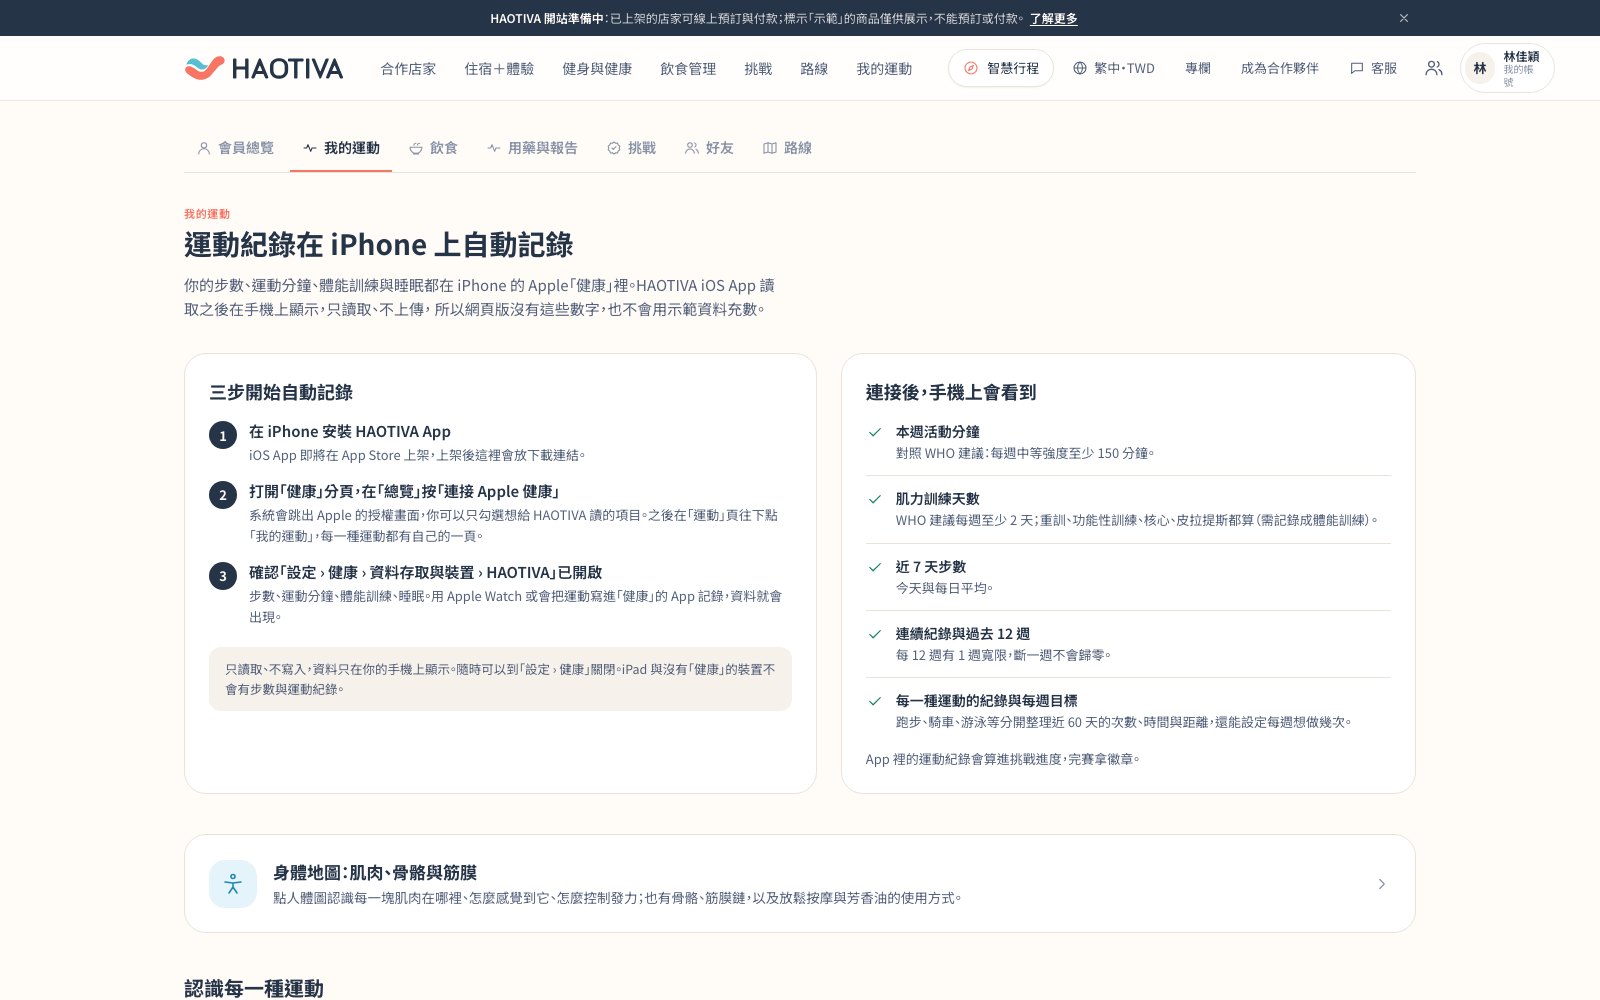
Task: Click the map icon on 路線 sub-tab
Action: (770, 148)
